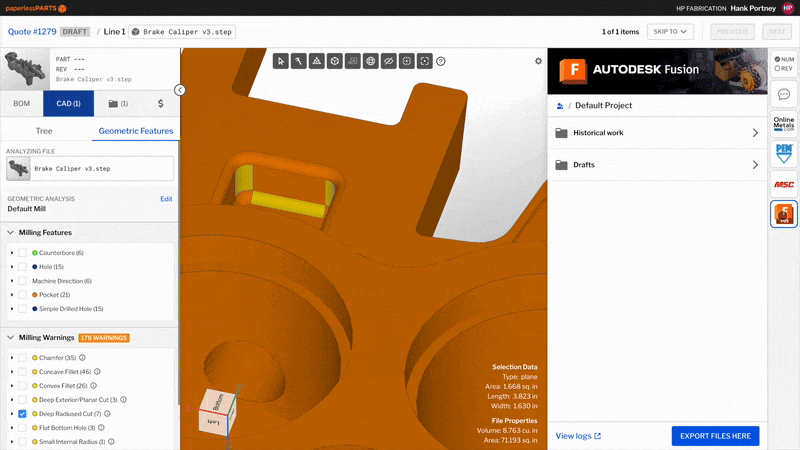
Task: Click the dashed circle center view icon
Action: click(x=407, y=61)
